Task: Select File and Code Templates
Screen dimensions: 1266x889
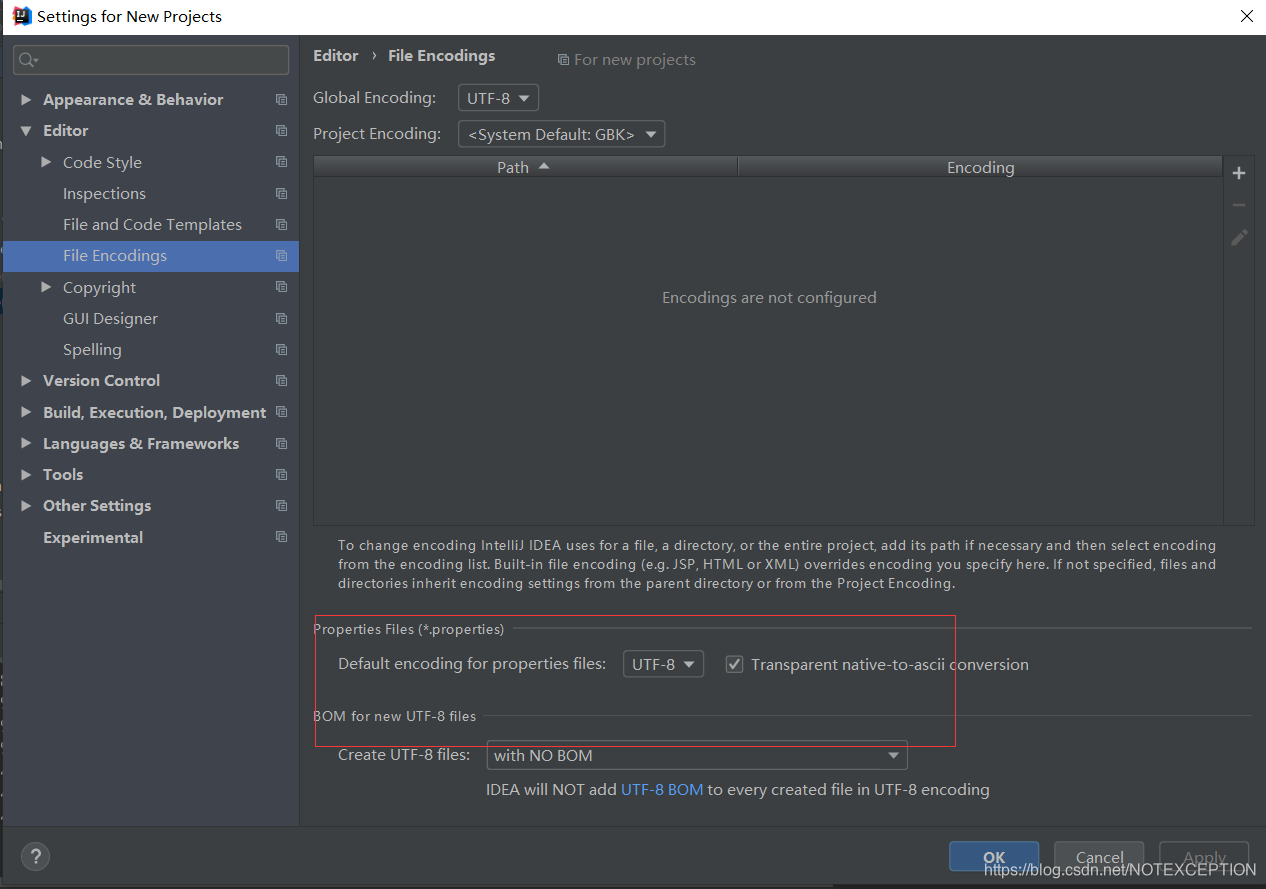Action: click(151, 225)
